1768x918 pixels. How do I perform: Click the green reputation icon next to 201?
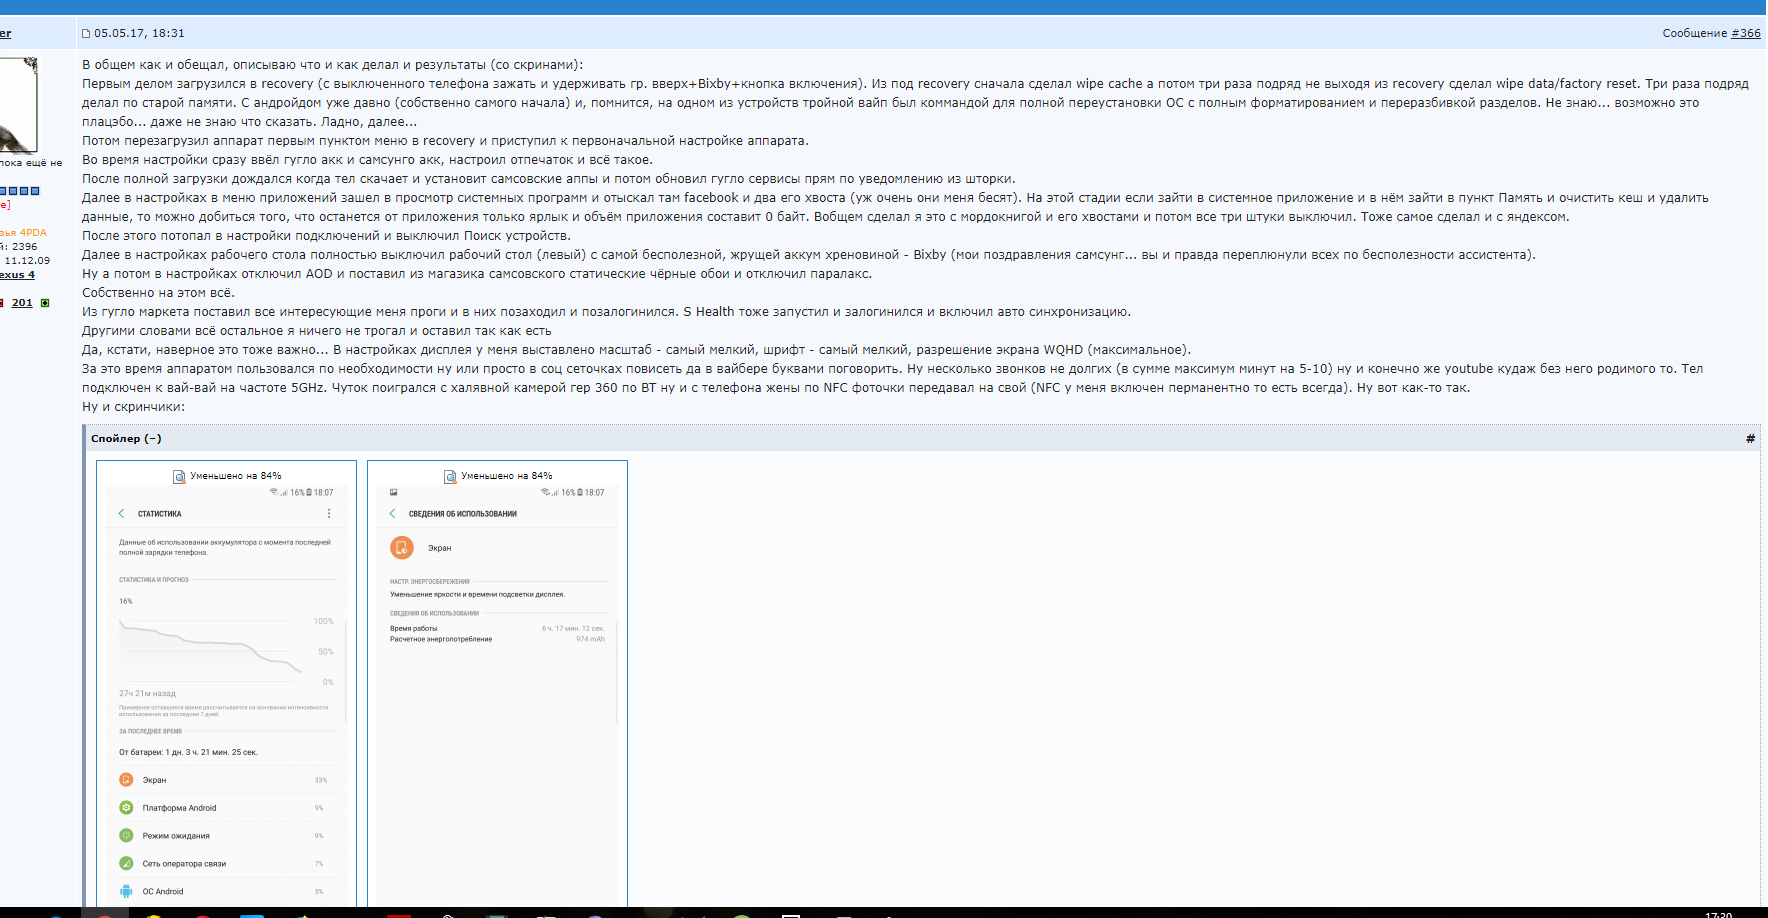pyautogui.click(x=45, y=303)
